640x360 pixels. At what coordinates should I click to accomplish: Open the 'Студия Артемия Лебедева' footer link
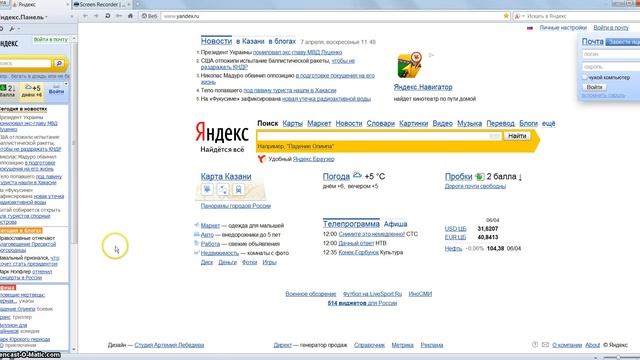pyautogui.click(x=169, y=345)
